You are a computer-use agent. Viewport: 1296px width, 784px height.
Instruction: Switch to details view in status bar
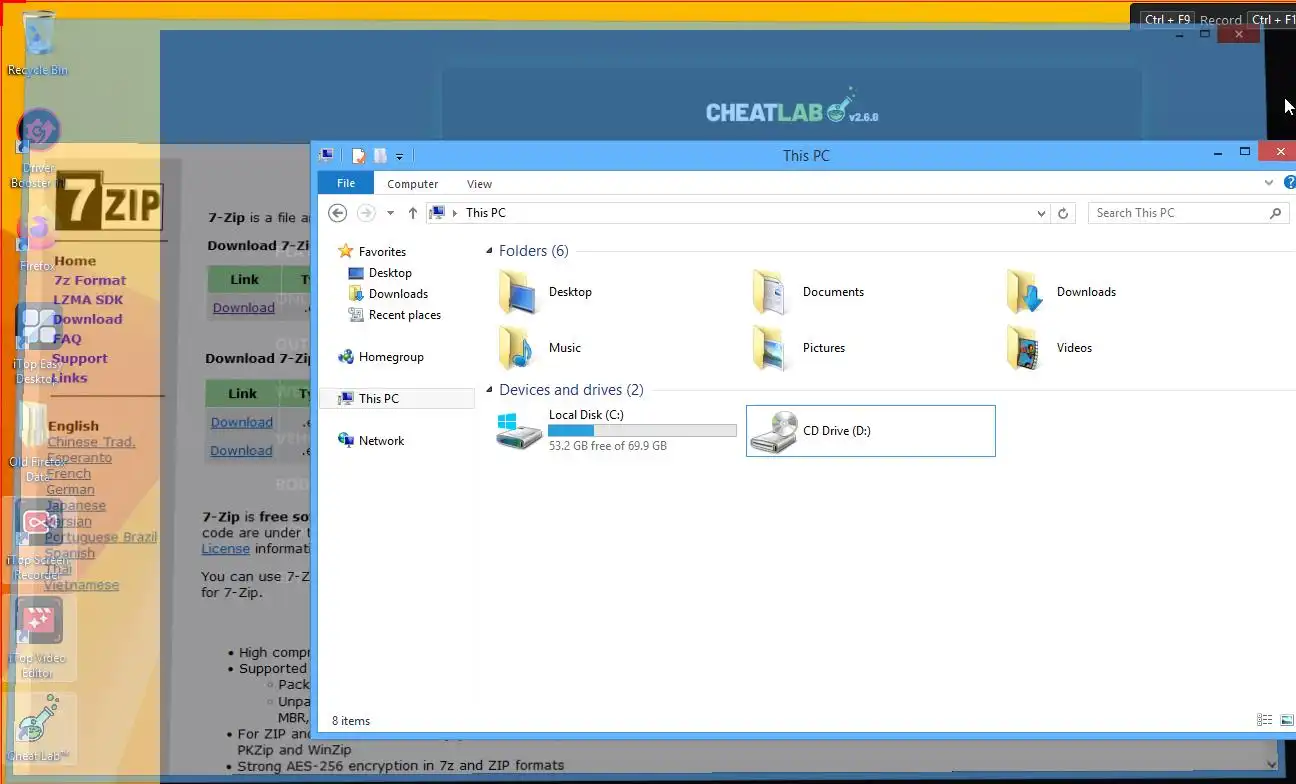pos(1264,720)
